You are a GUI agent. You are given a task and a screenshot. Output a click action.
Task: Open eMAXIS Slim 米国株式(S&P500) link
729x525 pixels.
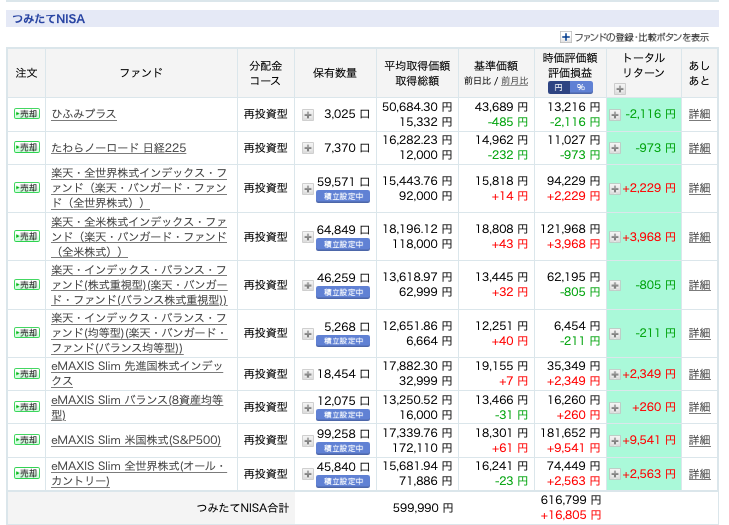pyautogui.click(x=136, y=440)
